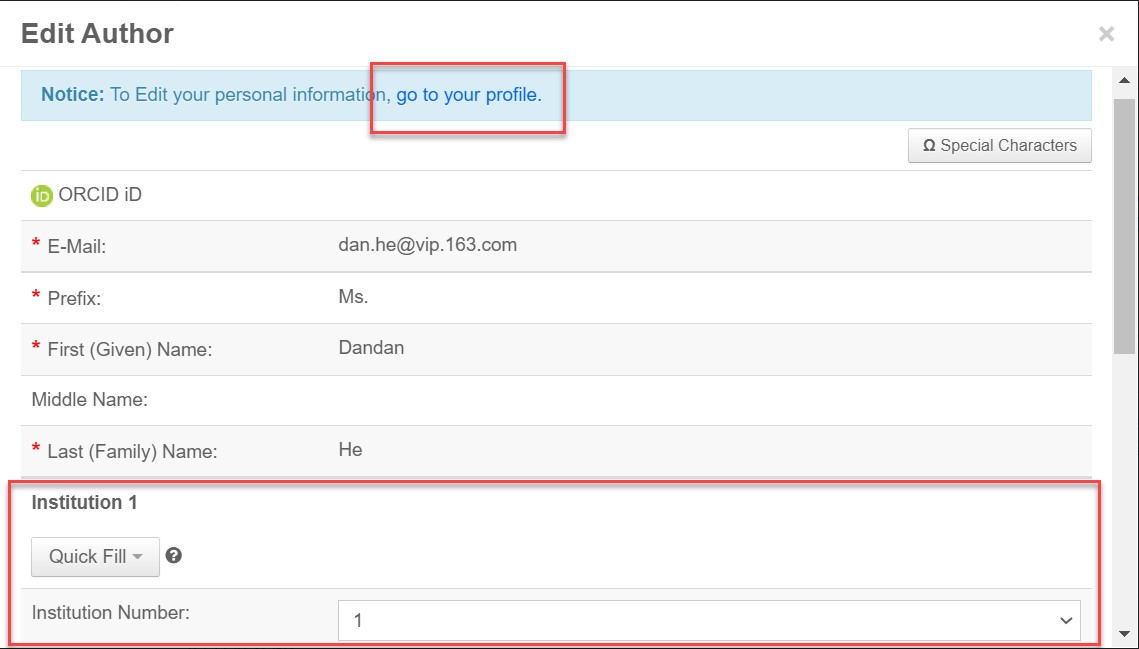
Task: Click the 'Institution 1' heading
Action: tap(84, 502)
